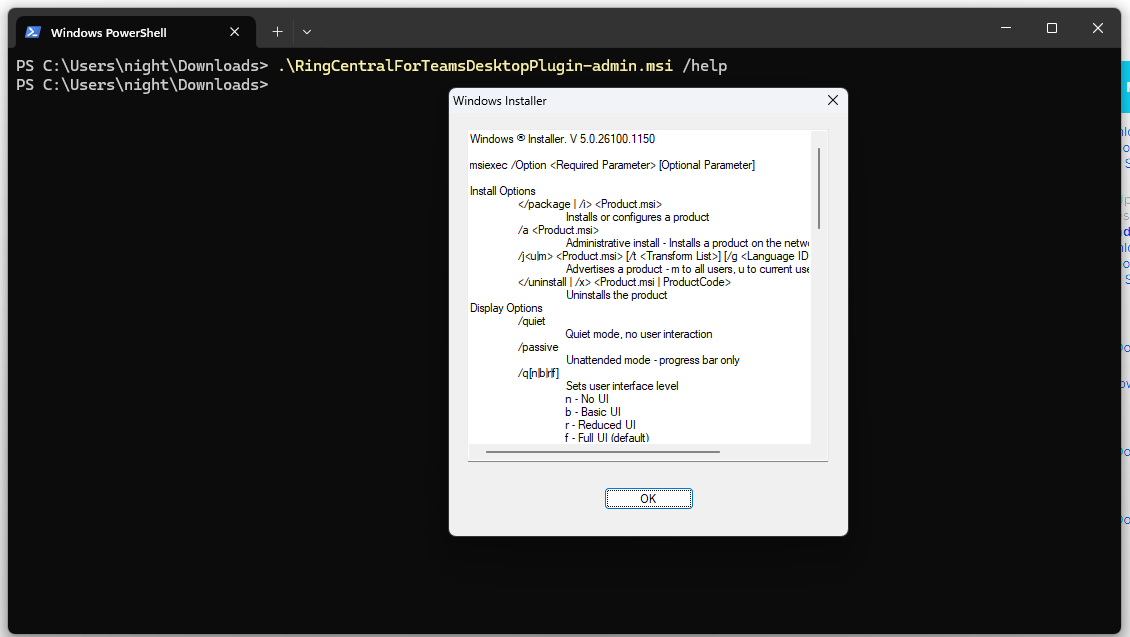Click 'Installs or configures a product' text
The width and height of the screenshot is (1130, 637).
pyautogui.click(x=637, y=217)
